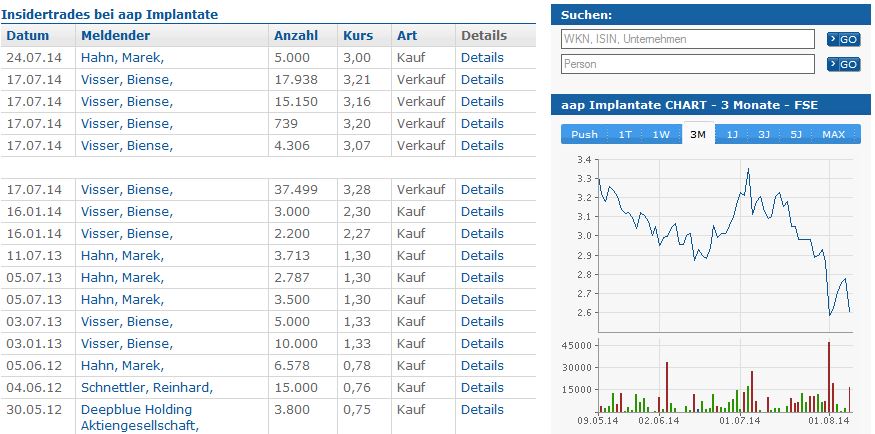Viewport: 875px width, 434px height.
Task: Click the Insidertrades bei aap Implantate heading
Action: pos(109,15)
